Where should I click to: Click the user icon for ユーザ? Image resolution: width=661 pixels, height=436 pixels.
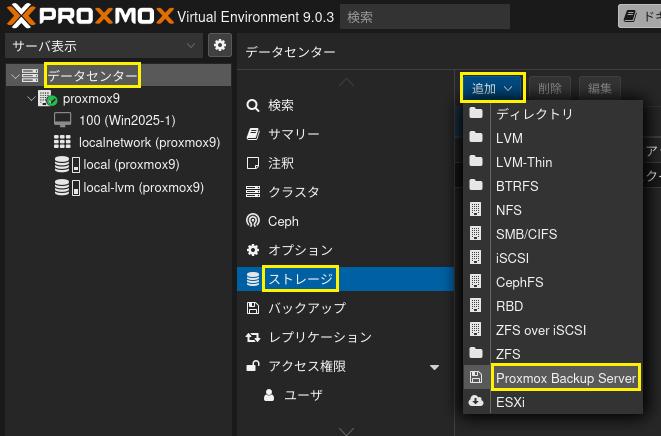[269, 395]
